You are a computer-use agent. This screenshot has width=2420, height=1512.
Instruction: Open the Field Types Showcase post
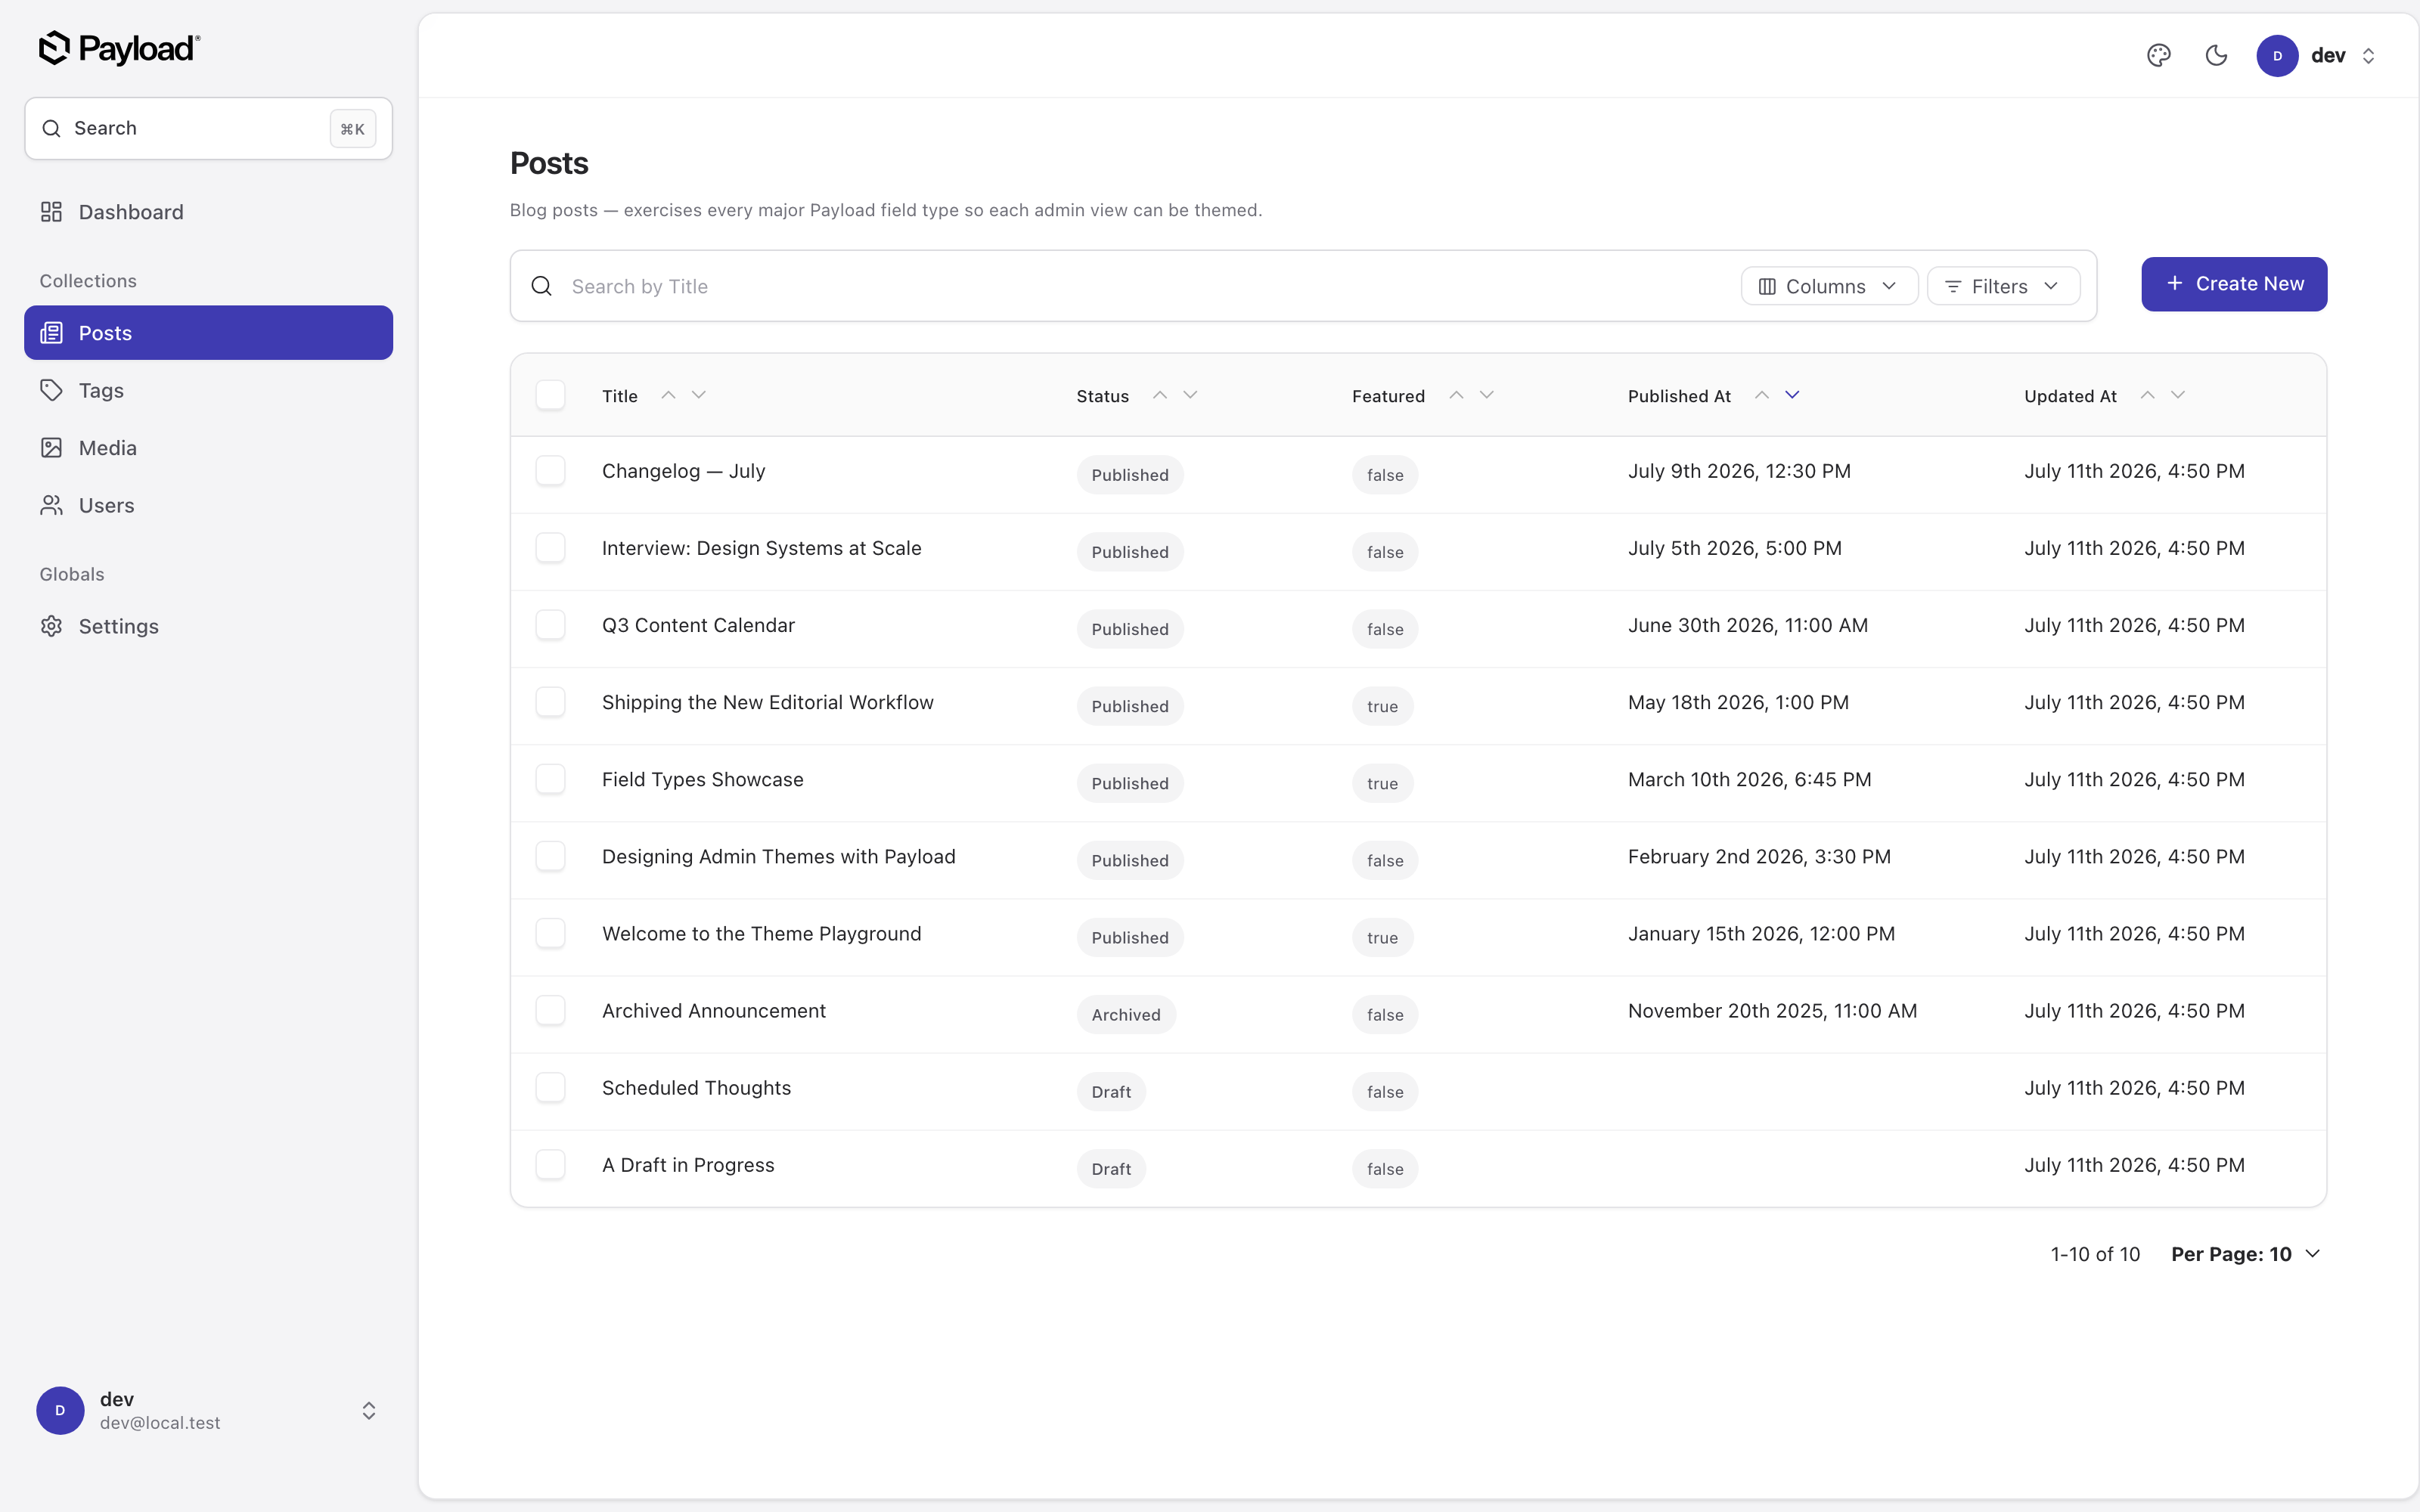702,779
